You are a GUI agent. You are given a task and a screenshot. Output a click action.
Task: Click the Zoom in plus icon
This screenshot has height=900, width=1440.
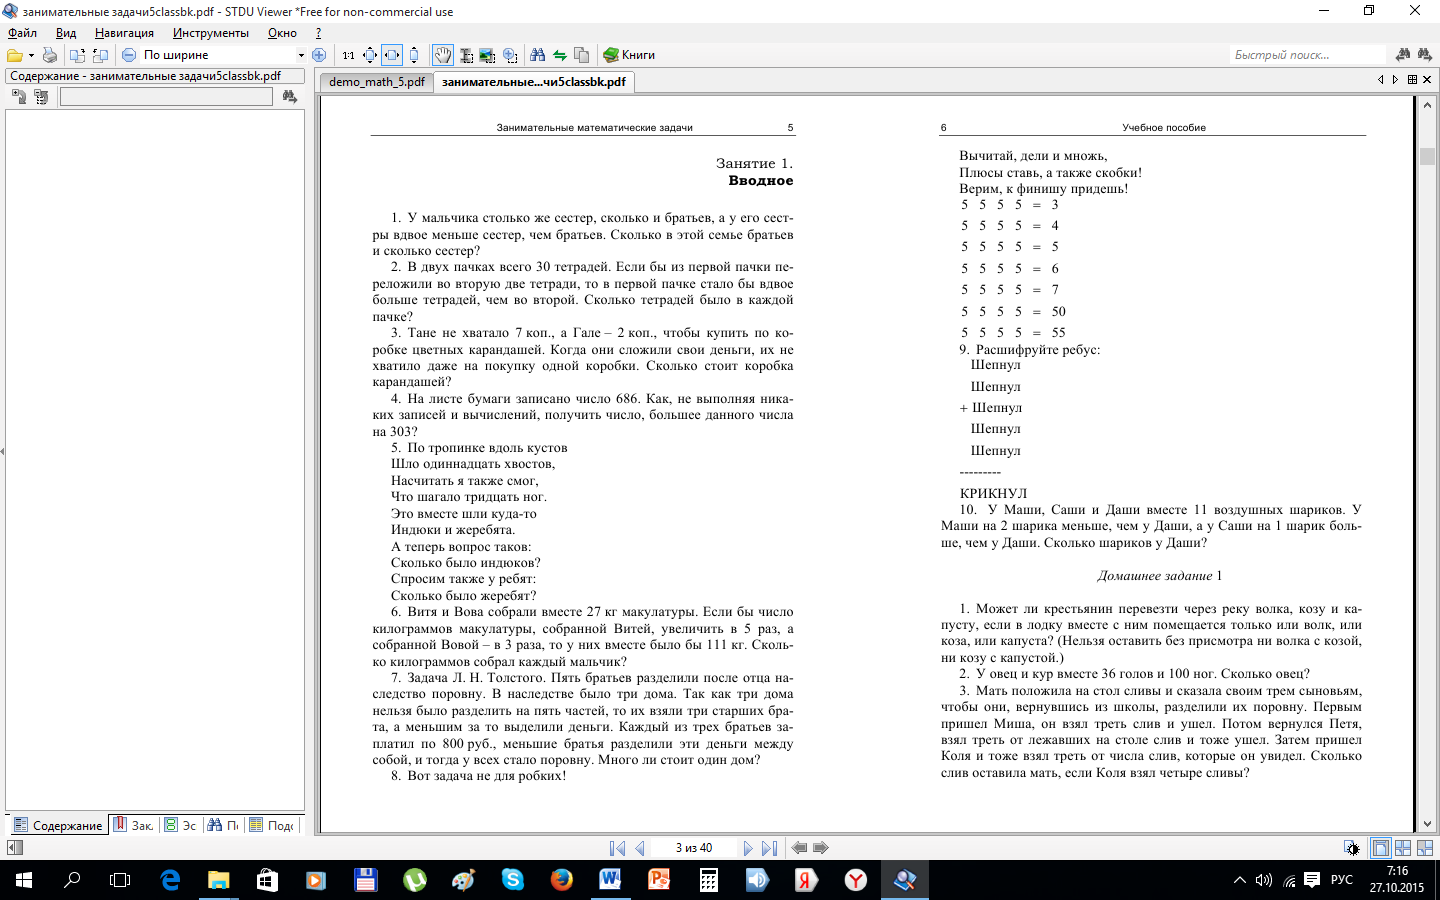[319, 55]
